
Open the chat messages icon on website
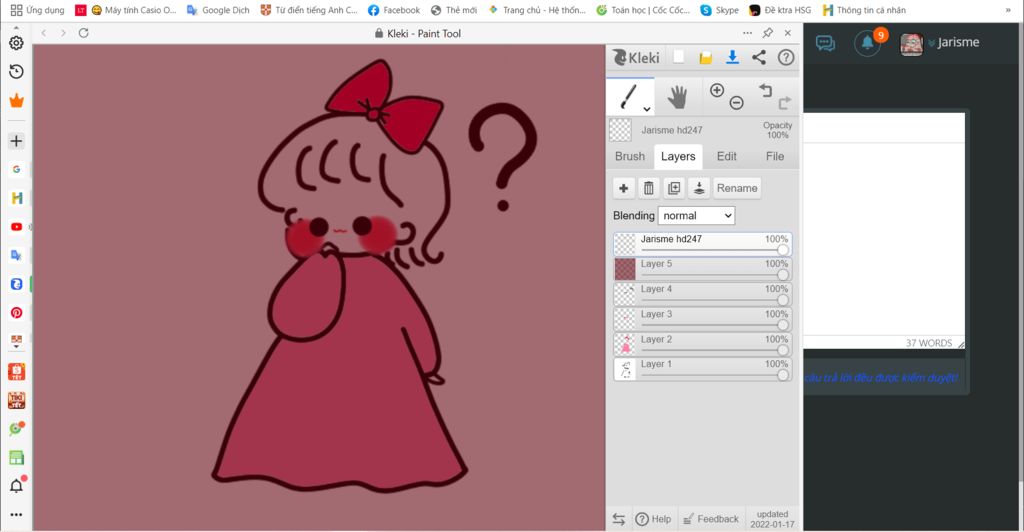(x=825, y=44)
